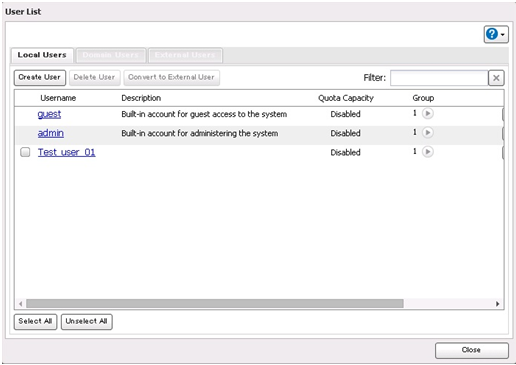Image resolution: width=516 pixels, height=365 pixels.
Task: Sort by the Username column header
Action: pyautogui.click(x=58, y=98)
